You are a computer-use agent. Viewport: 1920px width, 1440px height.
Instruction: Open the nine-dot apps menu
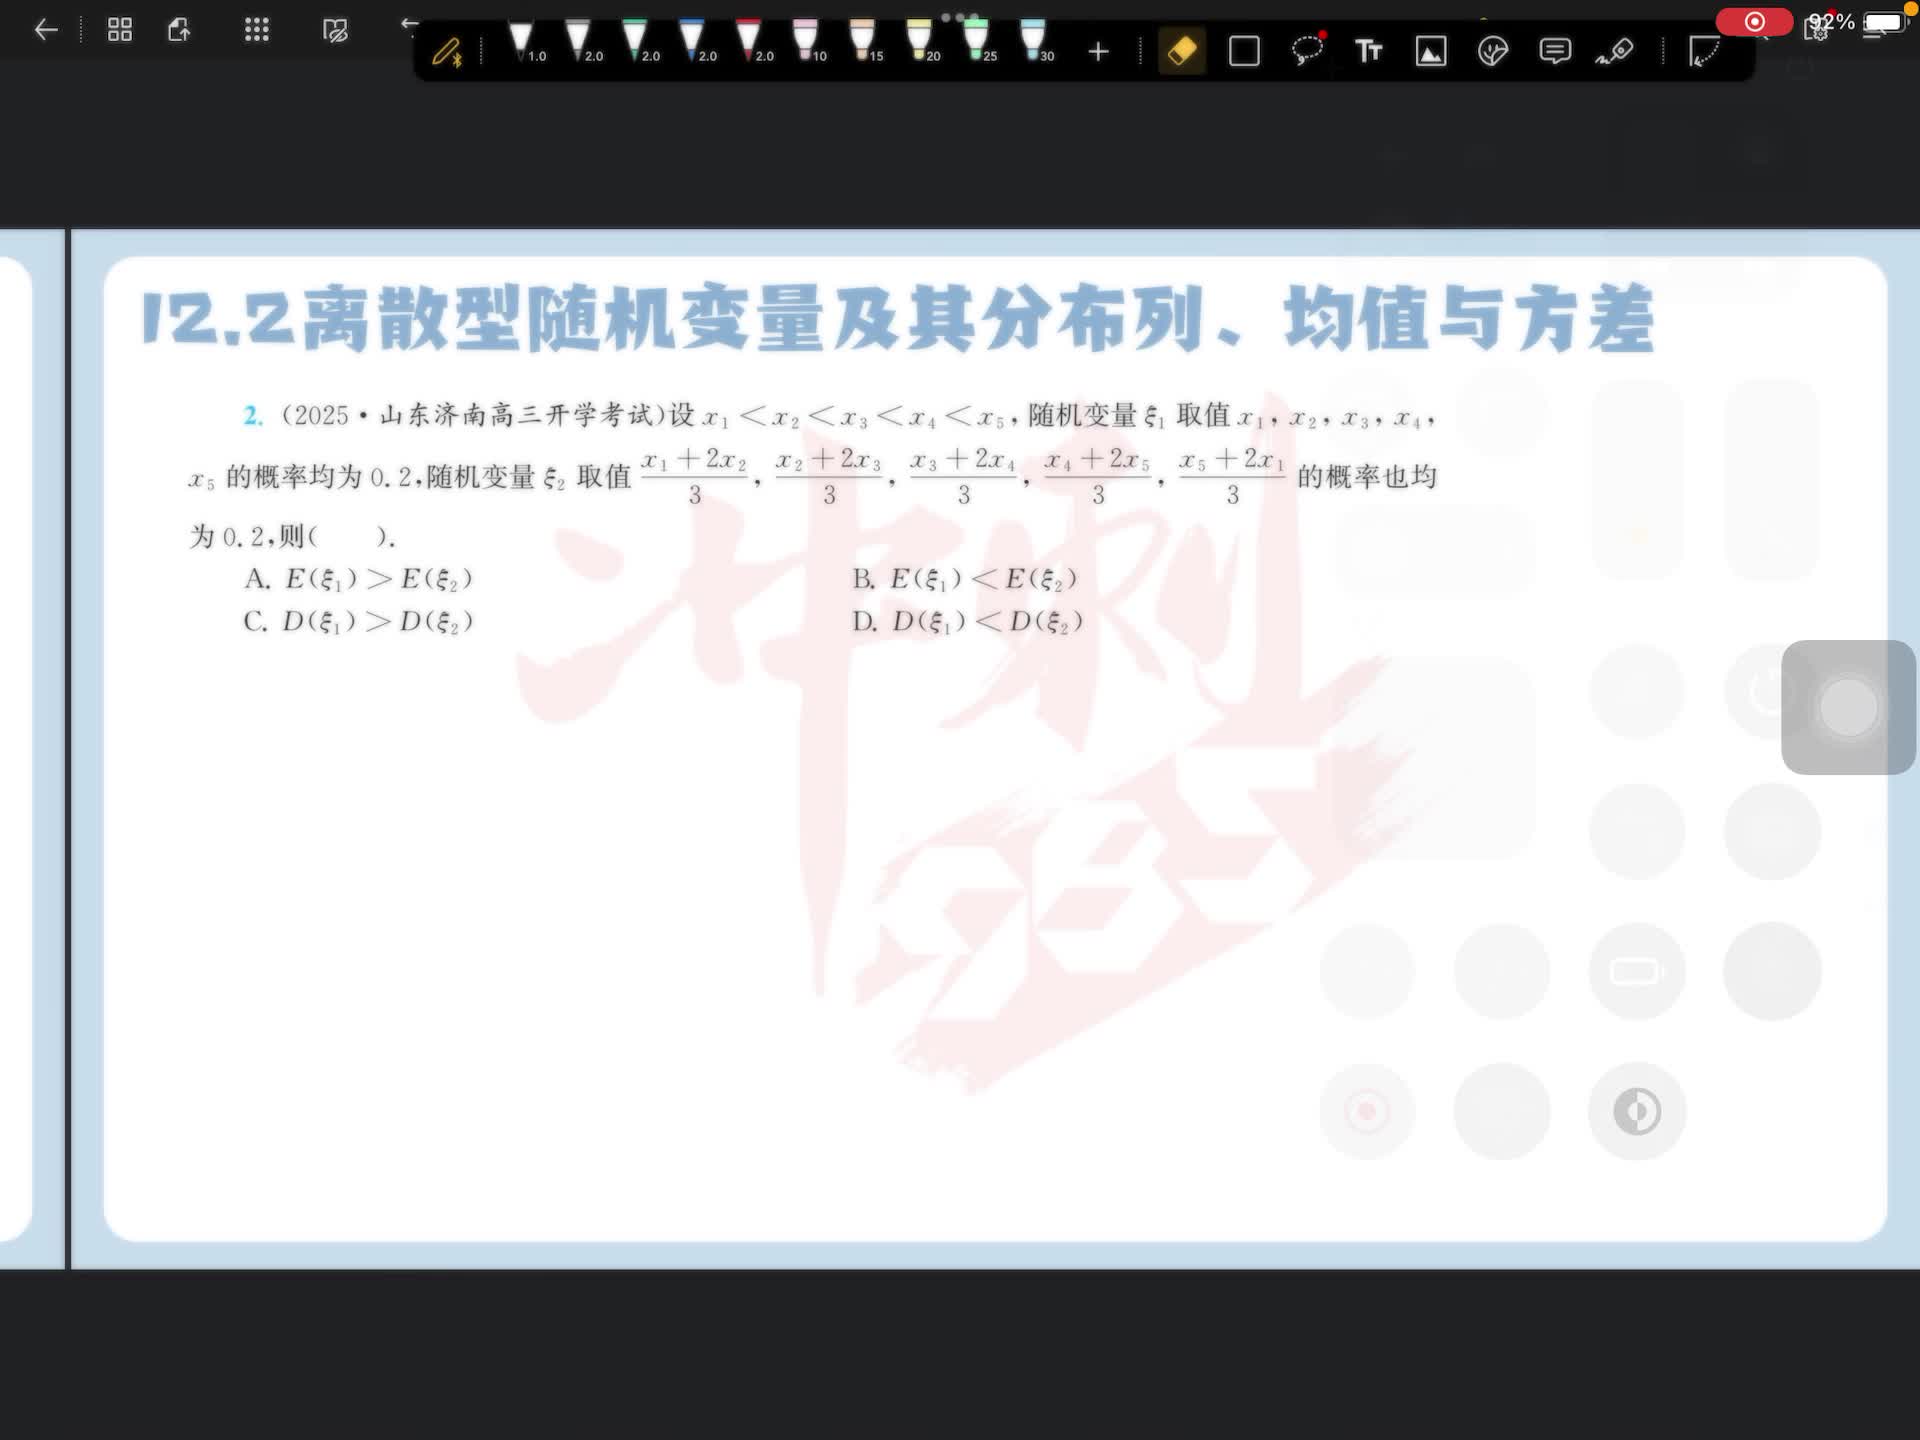(257, 30)
